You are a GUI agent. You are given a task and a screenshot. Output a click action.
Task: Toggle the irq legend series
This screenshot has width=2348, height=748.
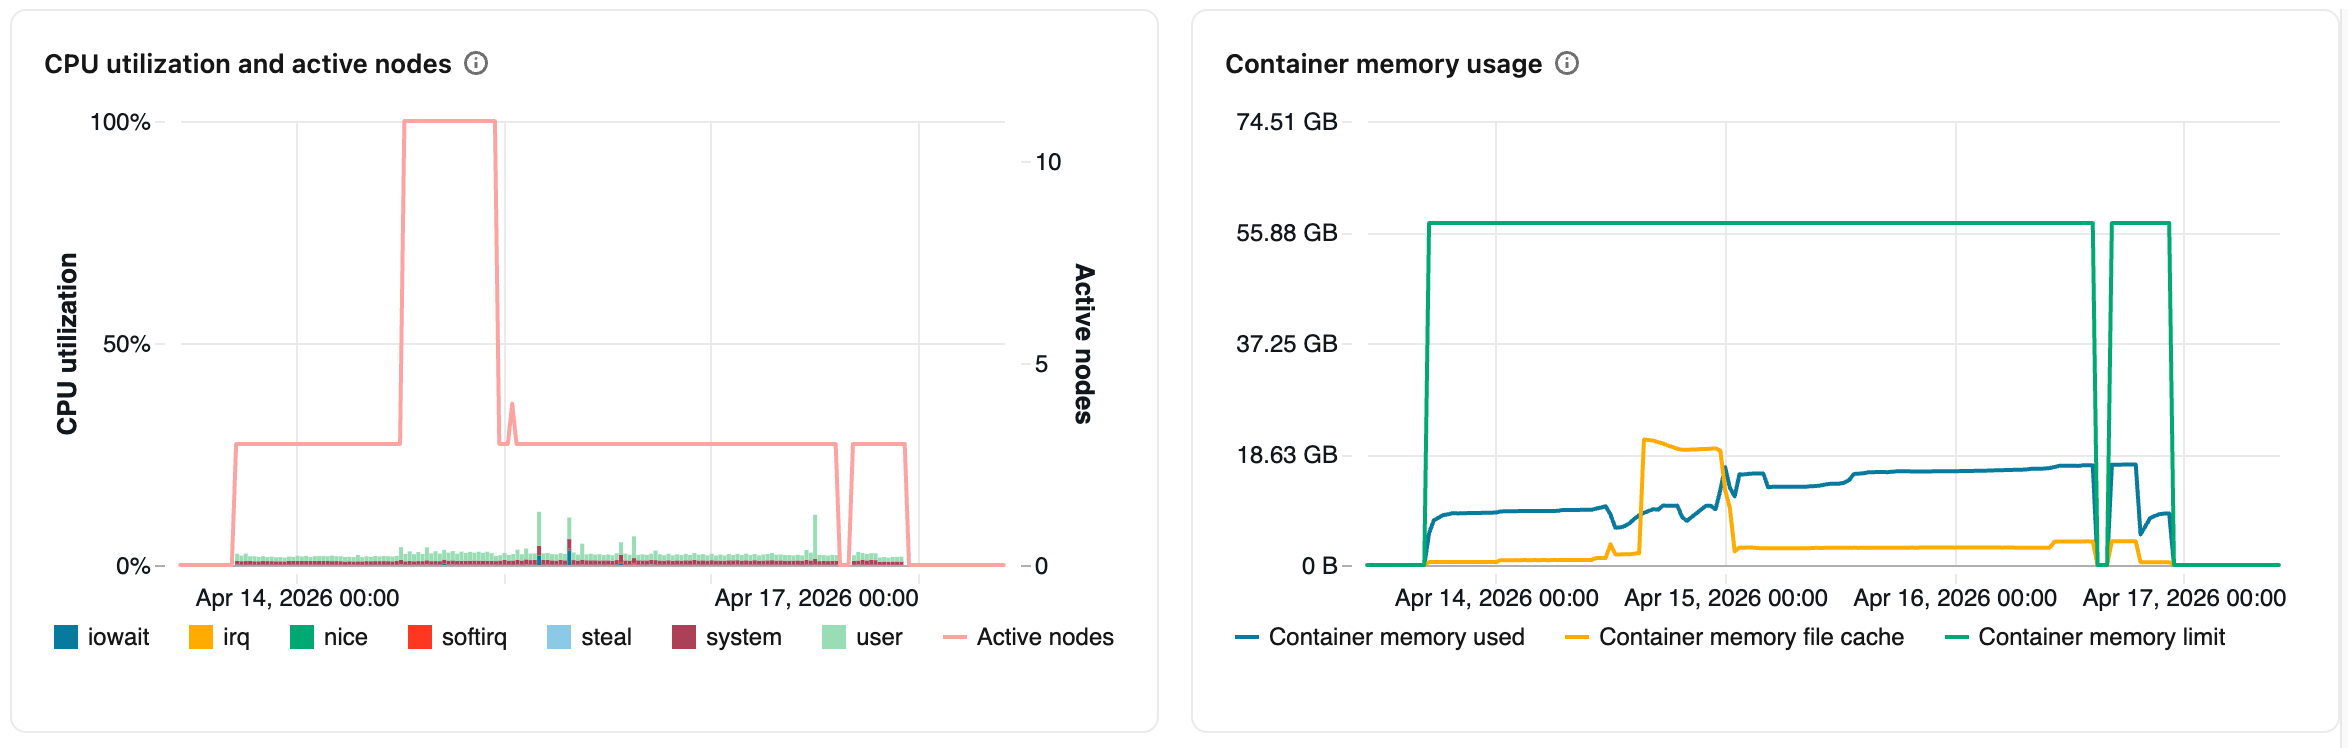pyautogui.click(x=201, y=637)
